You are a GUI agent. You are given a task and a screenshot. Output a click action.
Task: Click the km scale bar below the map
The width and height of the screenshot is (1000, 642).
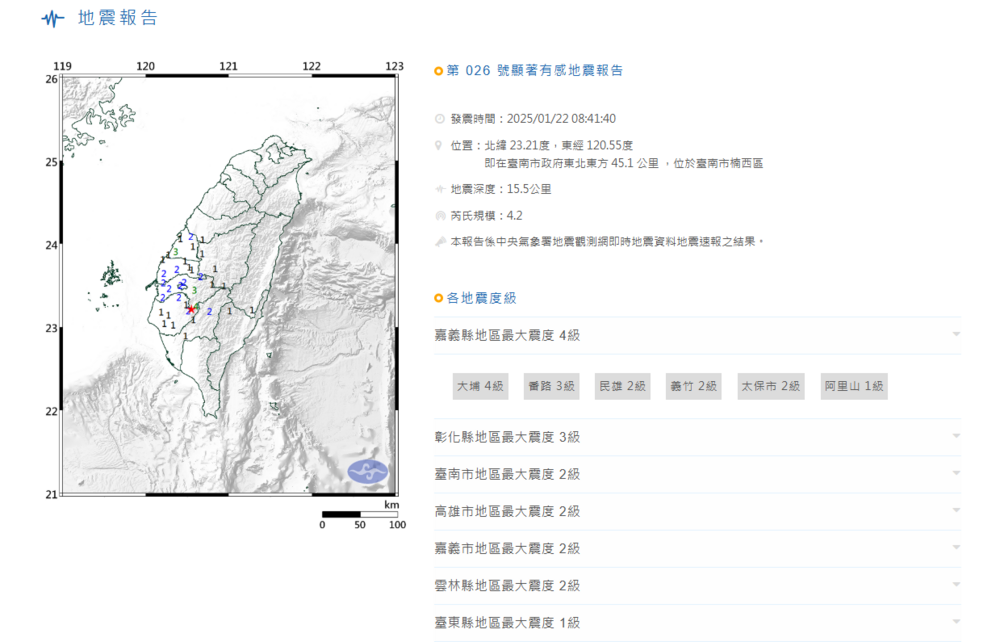pyautogui.click(x=360, y=514)
